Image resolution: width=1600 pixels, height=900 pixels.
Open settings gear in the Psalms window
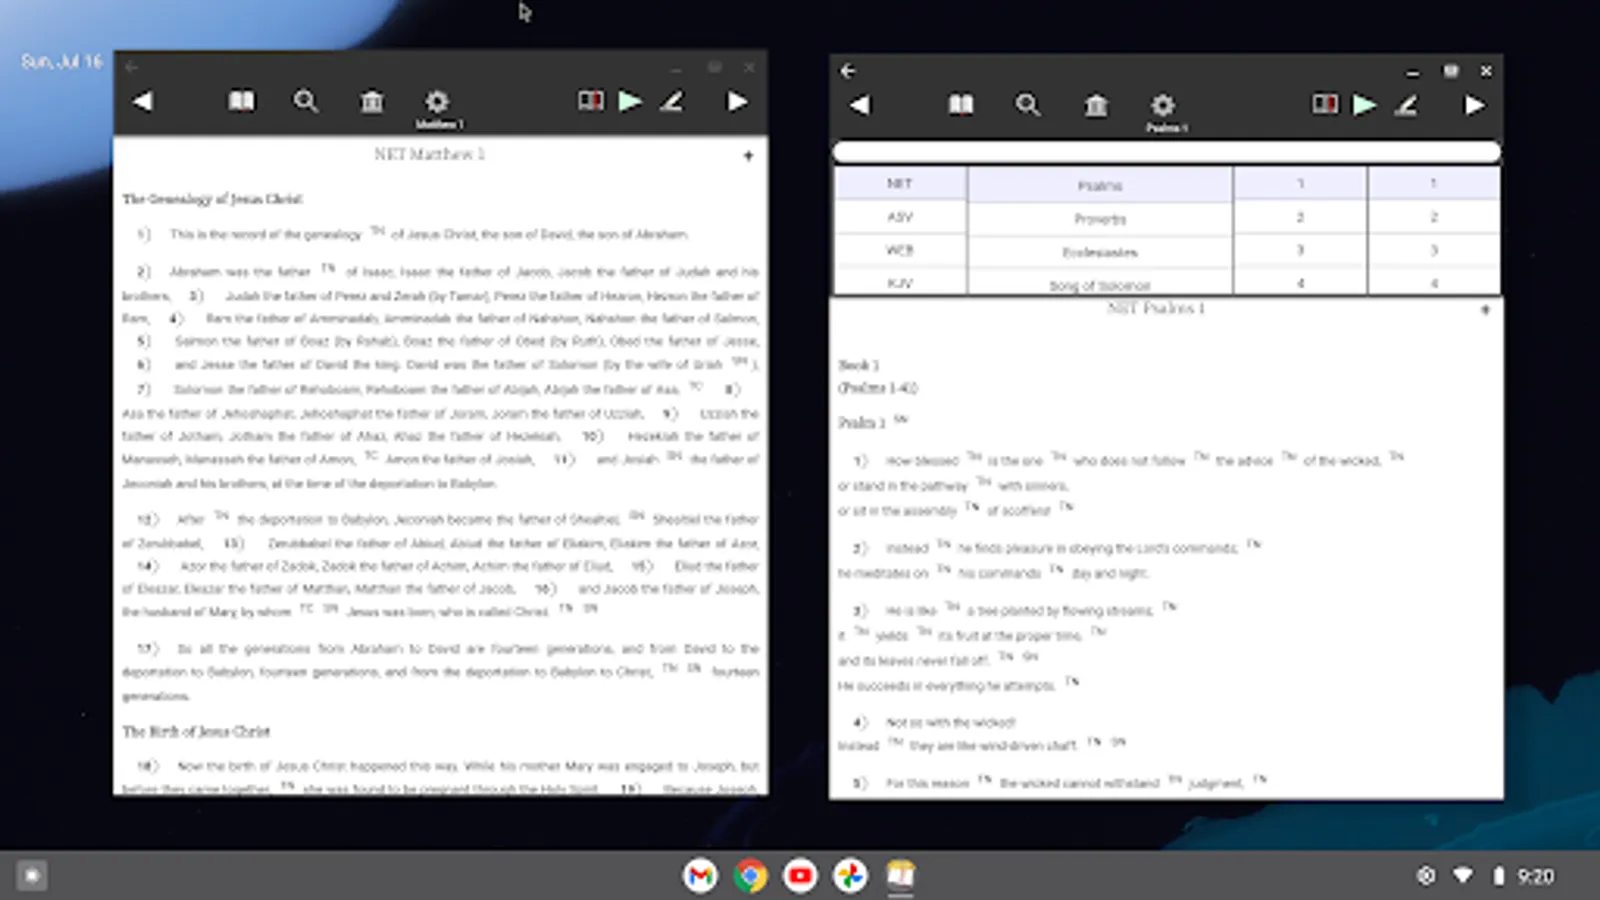click(x=1162, y=105)
